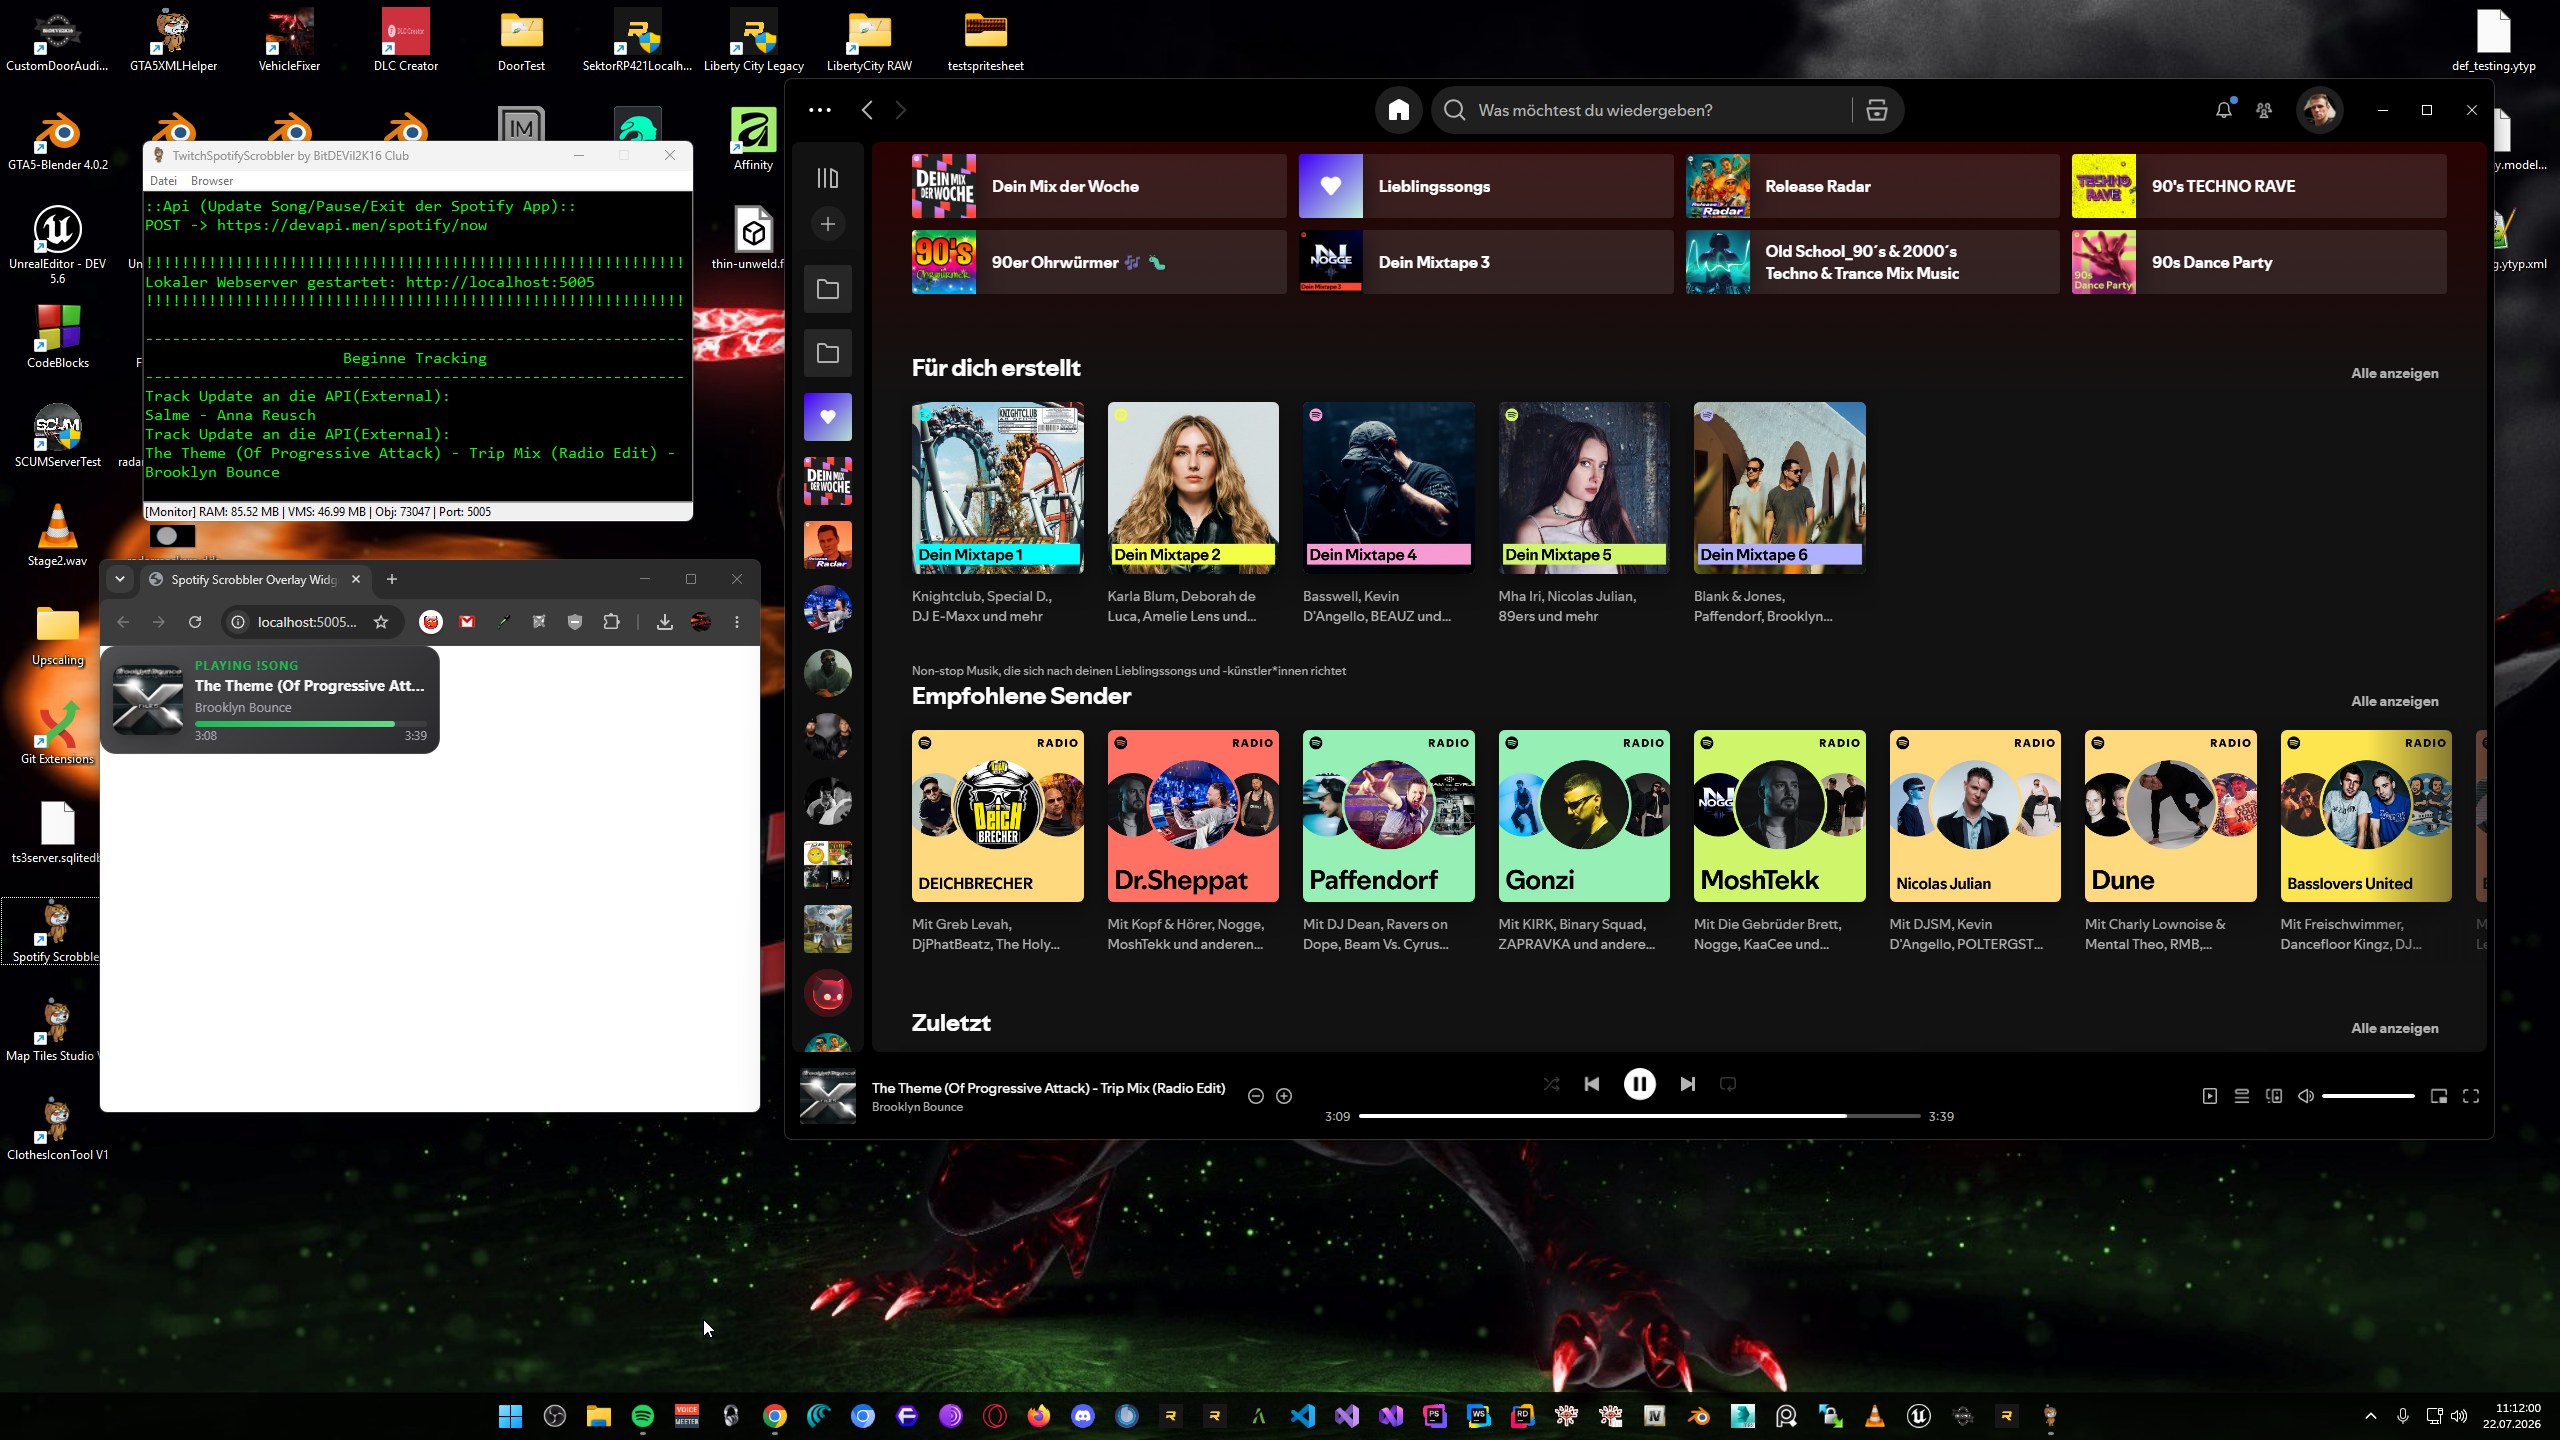Open browser three-dot menu
The height and width of the screenshot is (1440, 2560).
737,622
